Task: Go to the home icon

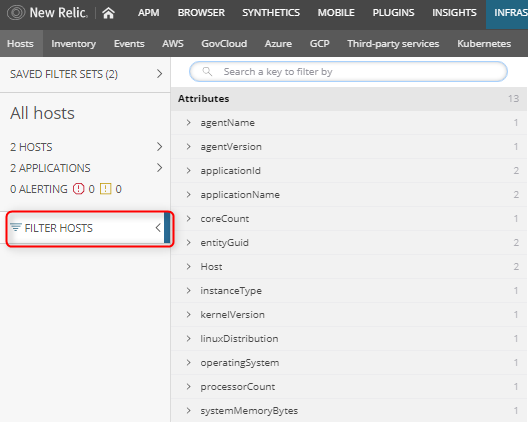Action: [x=108, y=13]
